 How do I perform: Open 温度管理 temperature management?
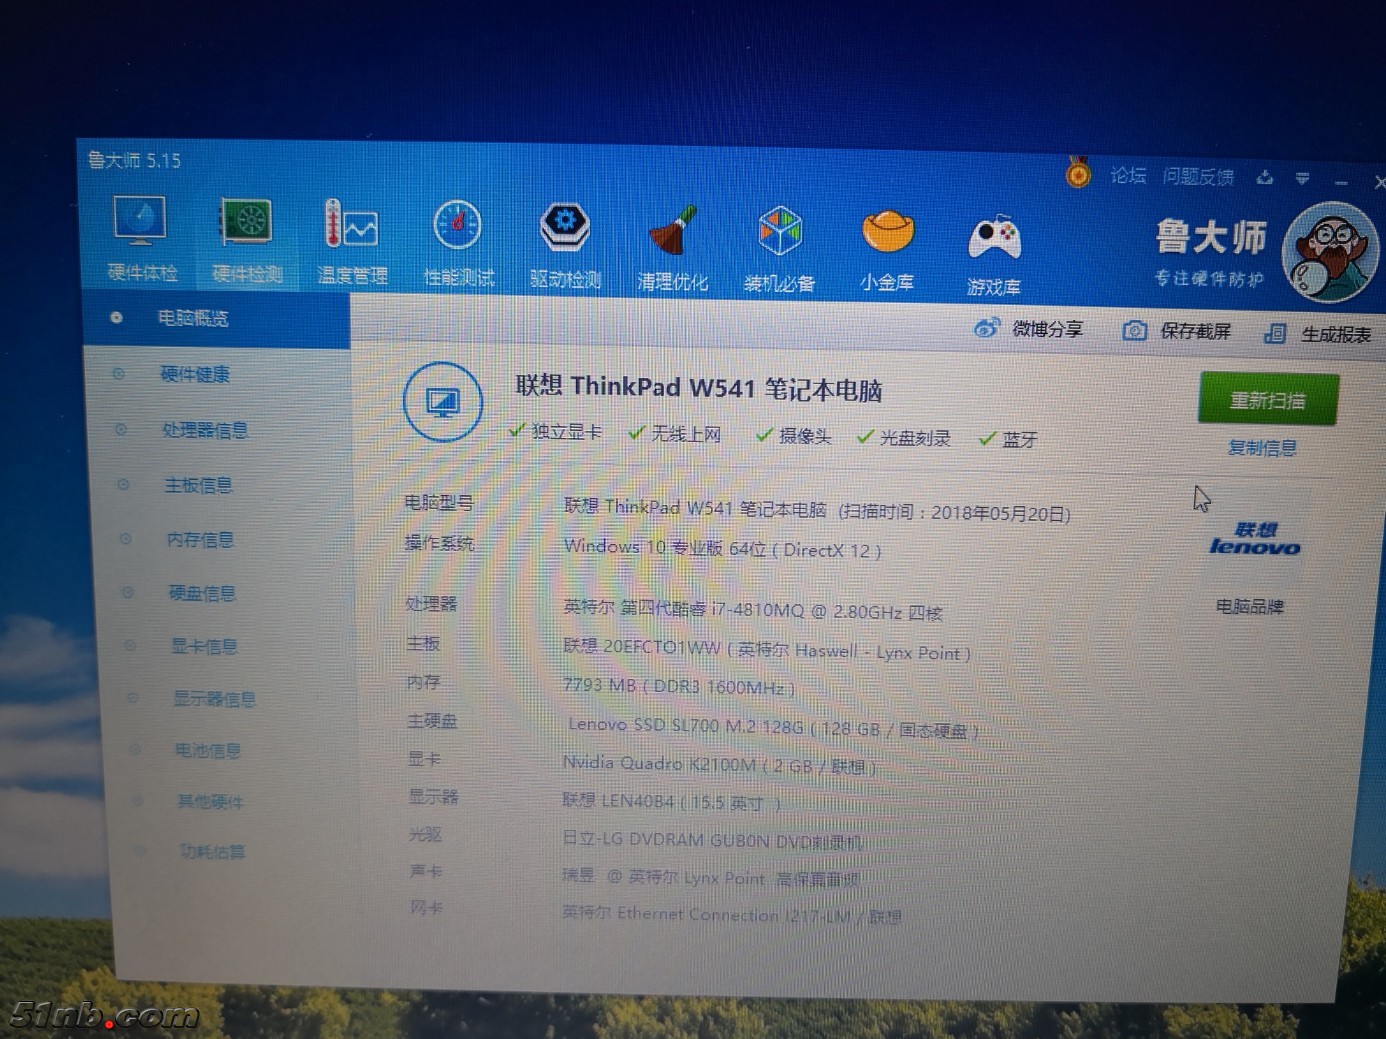click(x=351, y=241)
